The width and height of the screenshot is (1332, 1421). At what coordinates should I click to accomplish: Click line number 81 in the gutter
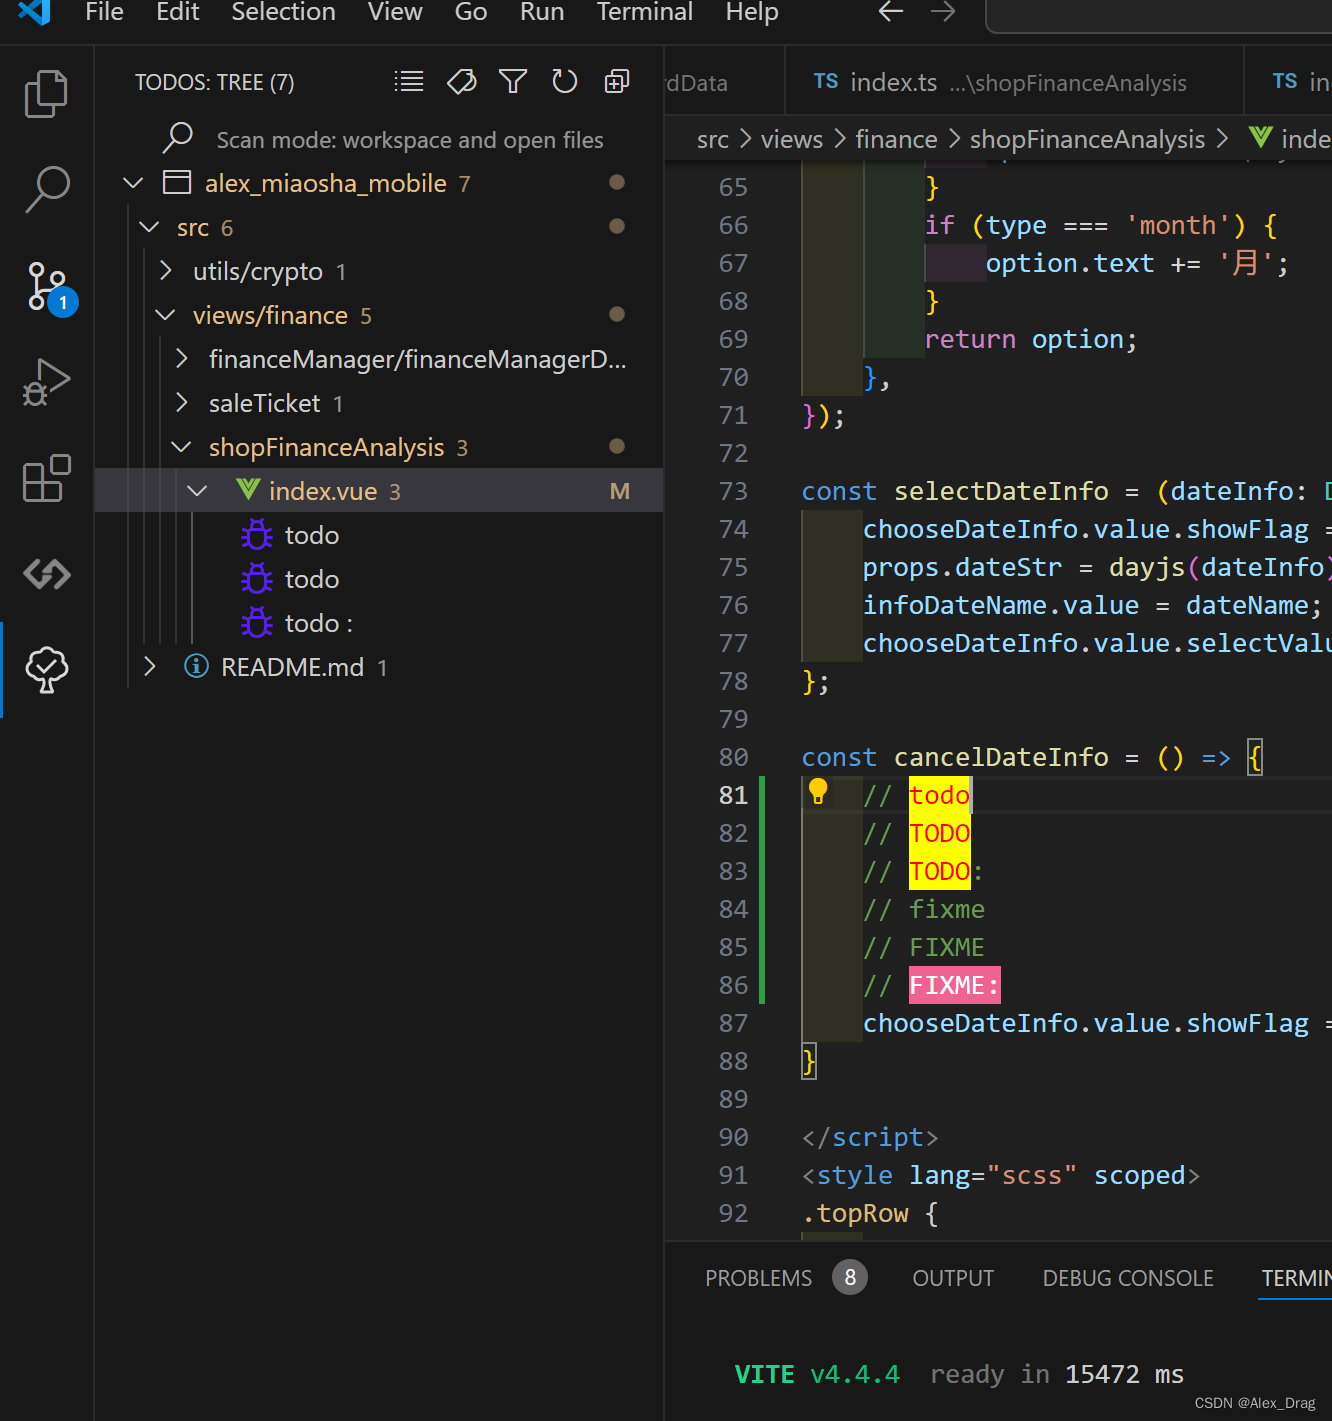(x=733, y=795)
